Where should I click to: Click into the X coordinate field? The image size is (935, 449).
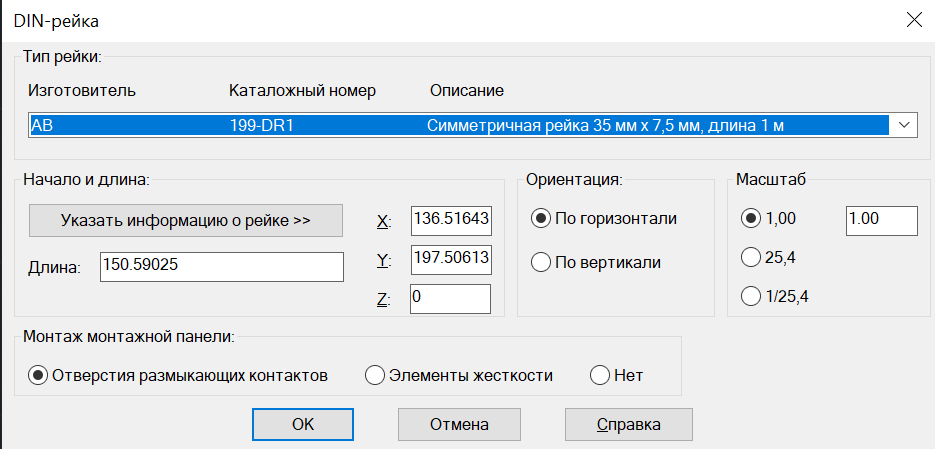(x=451, y=221)
